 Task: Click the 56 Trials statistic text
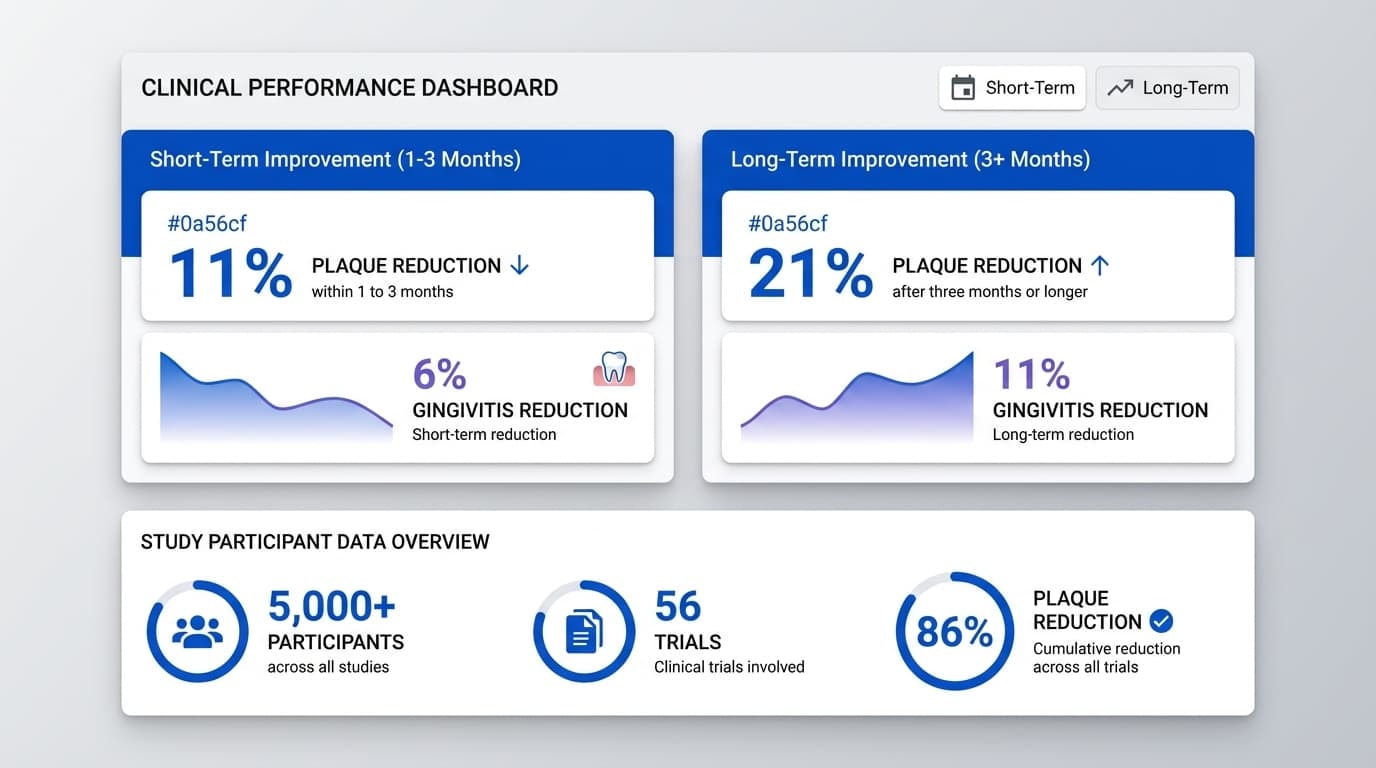tap(680, 606)
